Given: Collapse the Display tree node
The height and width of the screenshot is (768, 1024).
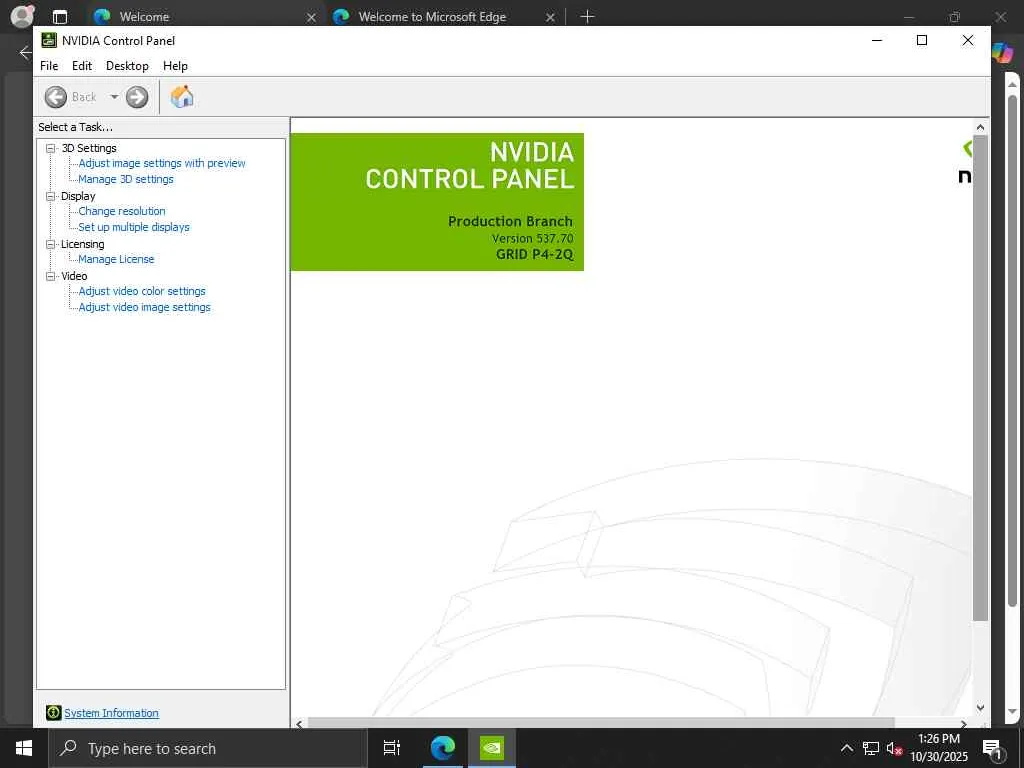Looking at the screenshot, I should point(50,196).
